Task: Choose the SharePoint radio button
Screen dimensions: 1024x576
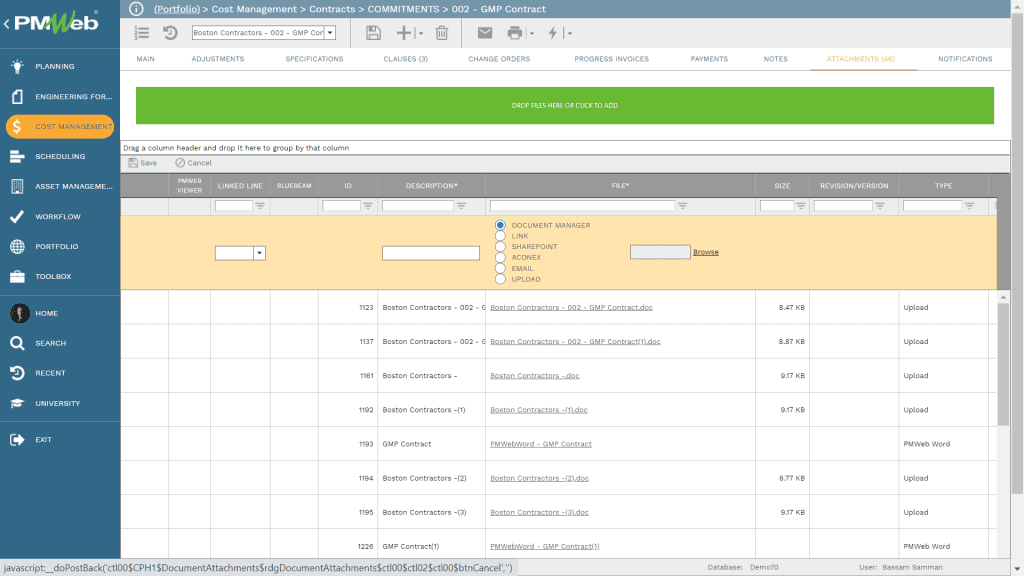Action: pos(500,246)
